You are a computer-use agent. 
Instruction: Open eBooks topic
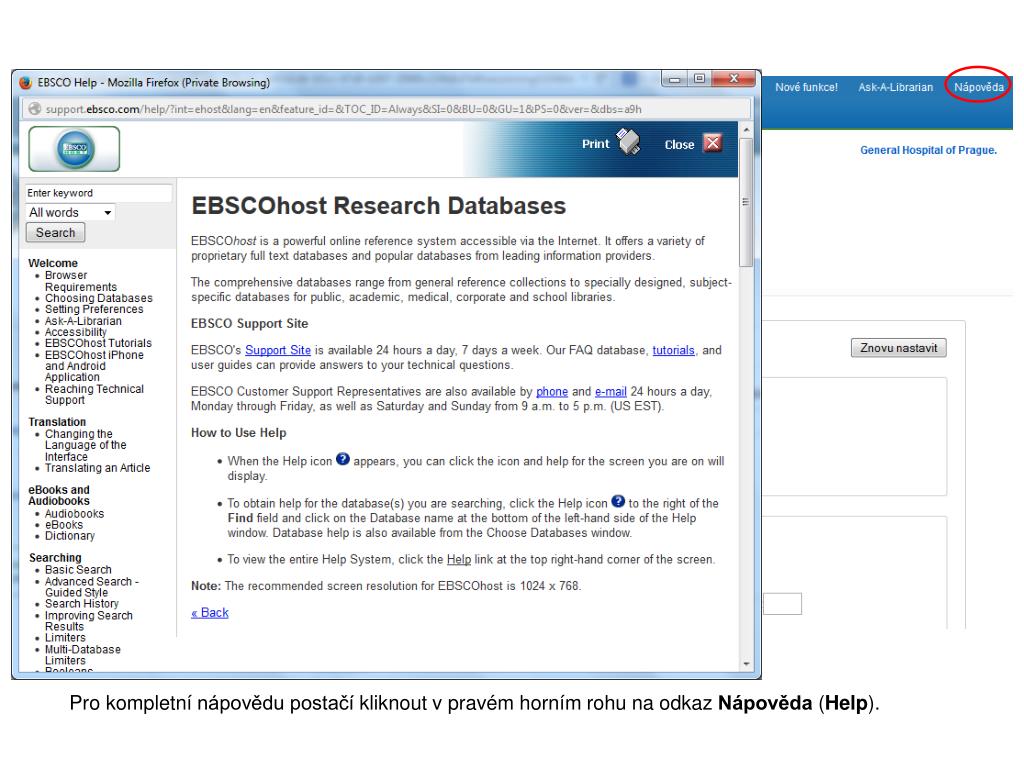pos(64,525)
